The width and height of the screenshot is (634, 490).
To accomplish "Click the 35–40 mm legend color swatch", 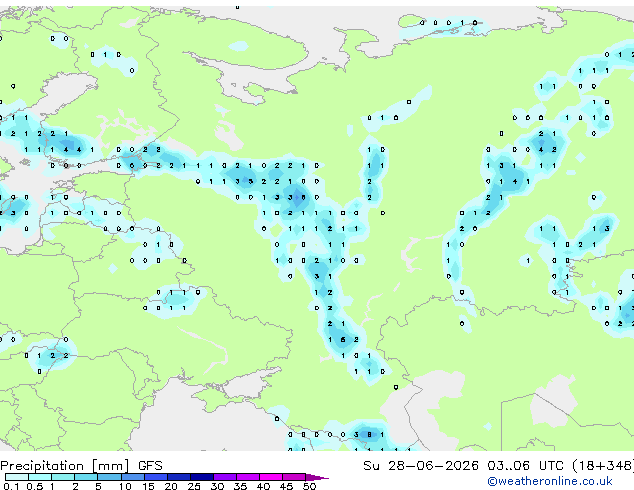I will pos(248,477).
